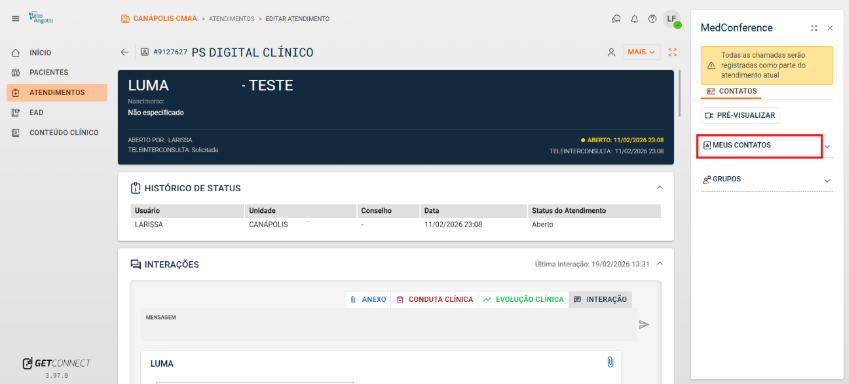Send the message with arrow icon

(644, 324)
